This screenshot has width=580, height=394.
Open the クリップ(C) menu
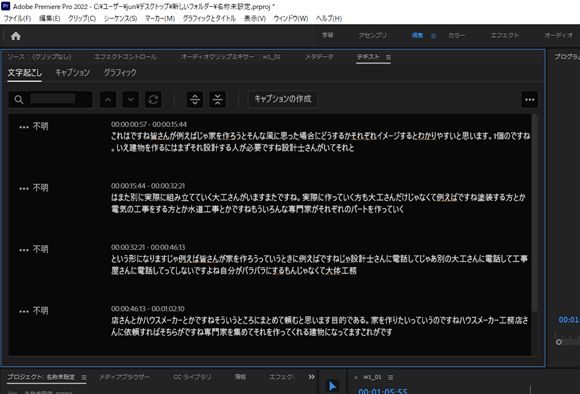[82, 18]
